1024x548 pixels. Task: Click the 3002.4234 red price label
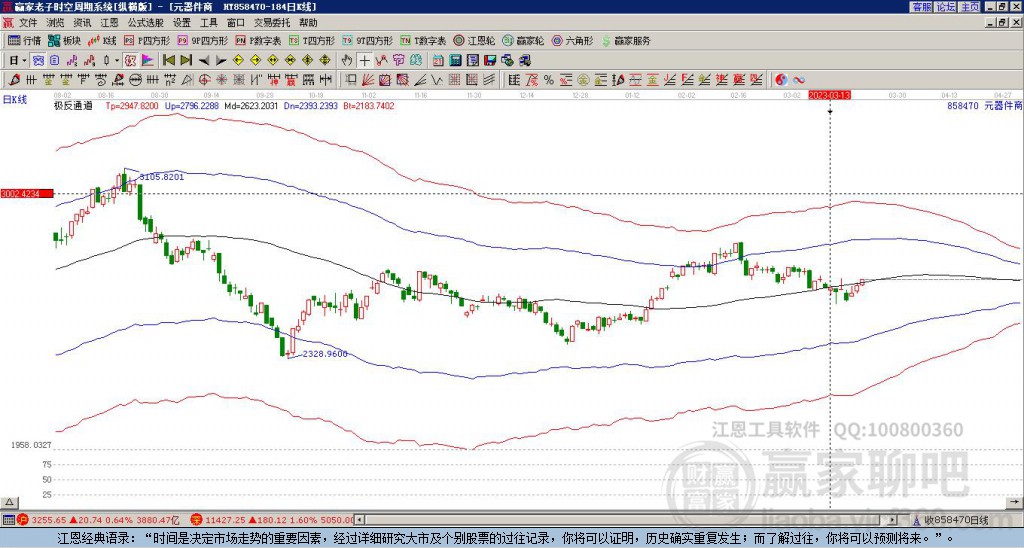27,193
